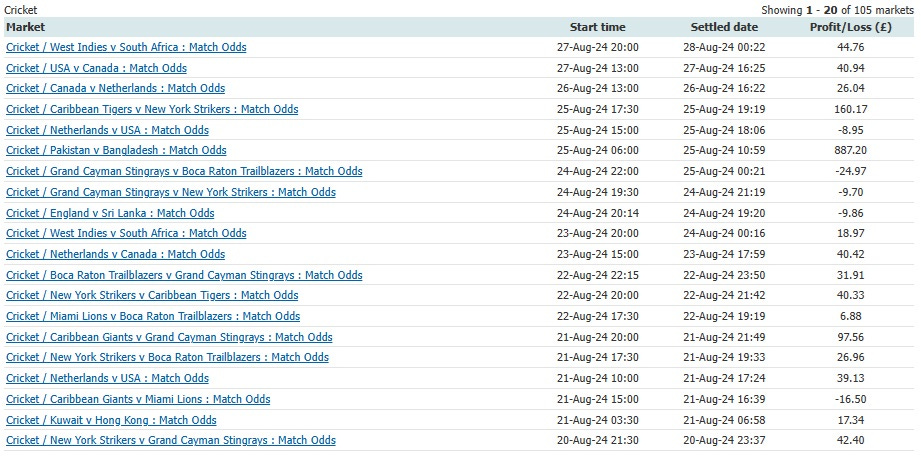The height and width of the screenshot is (458, 921).
Task: Select the -8.95 loss value
Action: coord(851,130)
